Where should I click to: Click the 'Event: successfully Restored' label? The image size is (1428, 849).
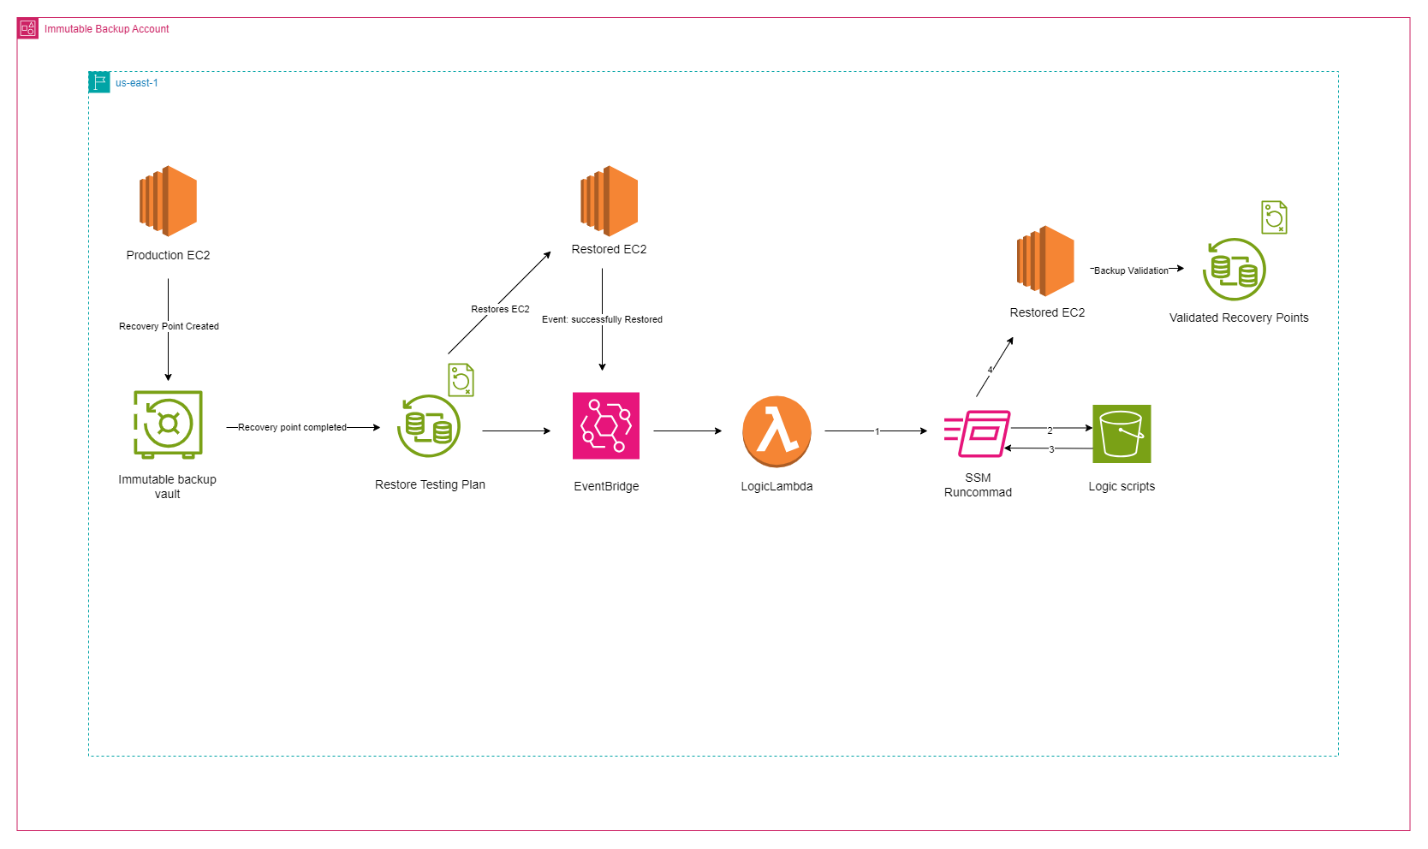click(x=602, y=319)
